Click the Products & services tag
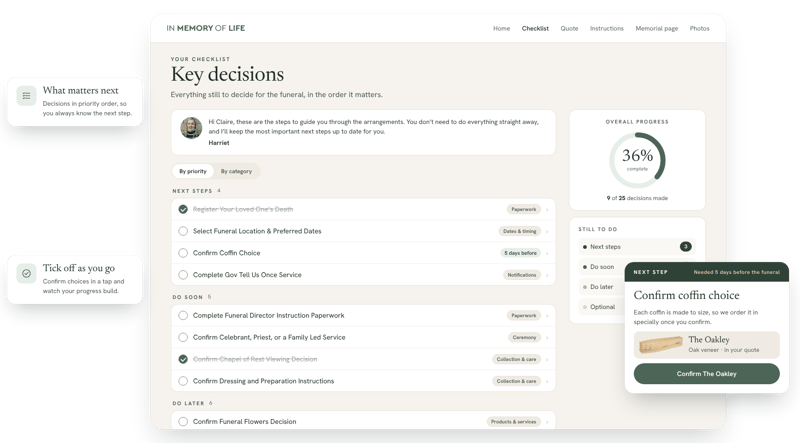Screen dimensions: 800x443 (x=513, y=422)
